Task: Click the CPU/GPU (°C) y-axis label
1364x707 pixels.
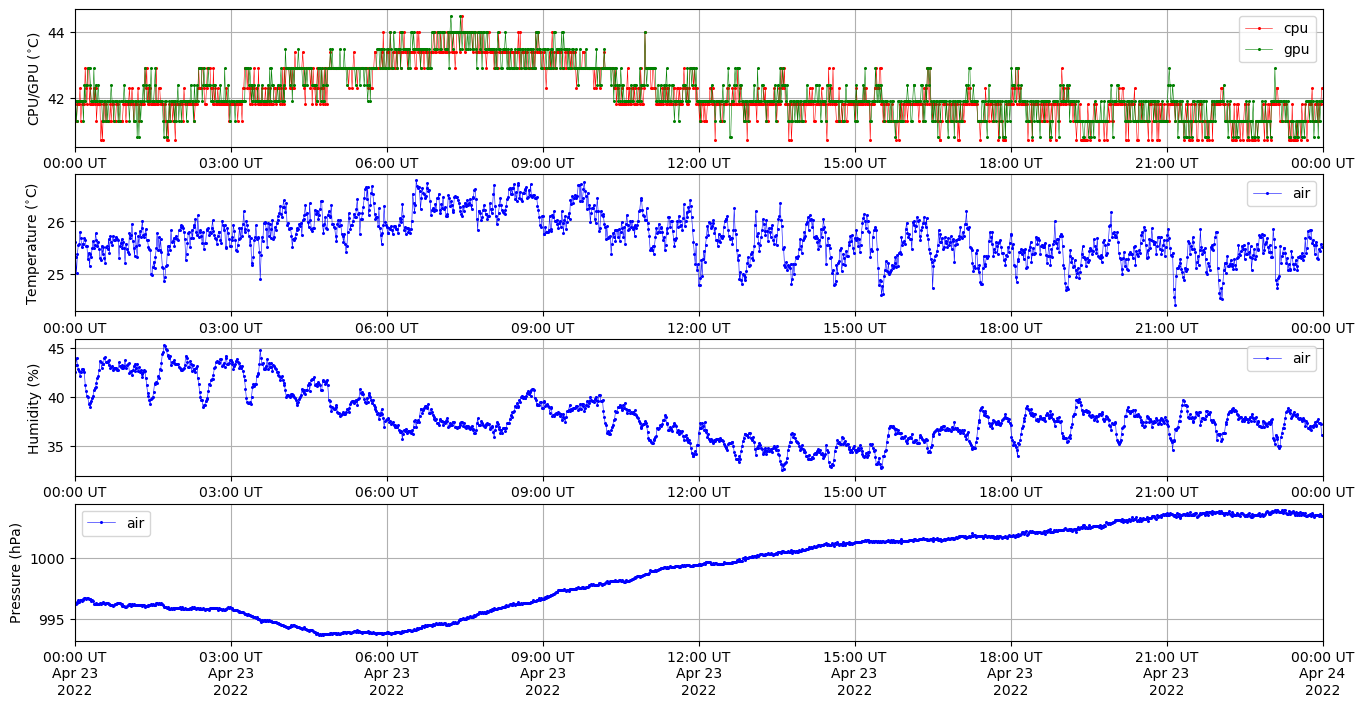Action: [33, 79]
